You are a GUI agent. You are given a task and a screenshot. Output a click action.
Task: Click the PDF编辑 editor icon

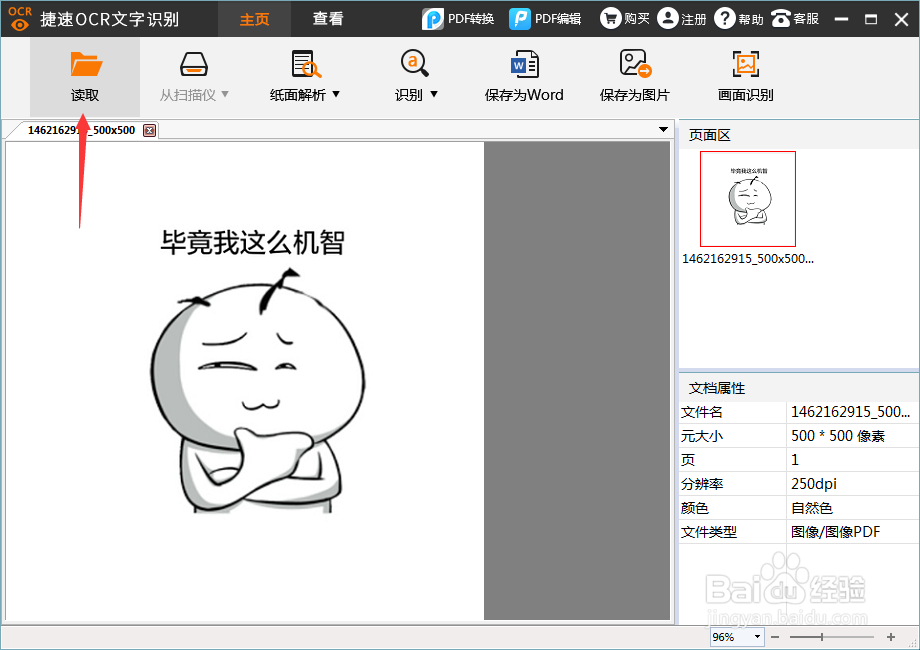tap(546, 18)
